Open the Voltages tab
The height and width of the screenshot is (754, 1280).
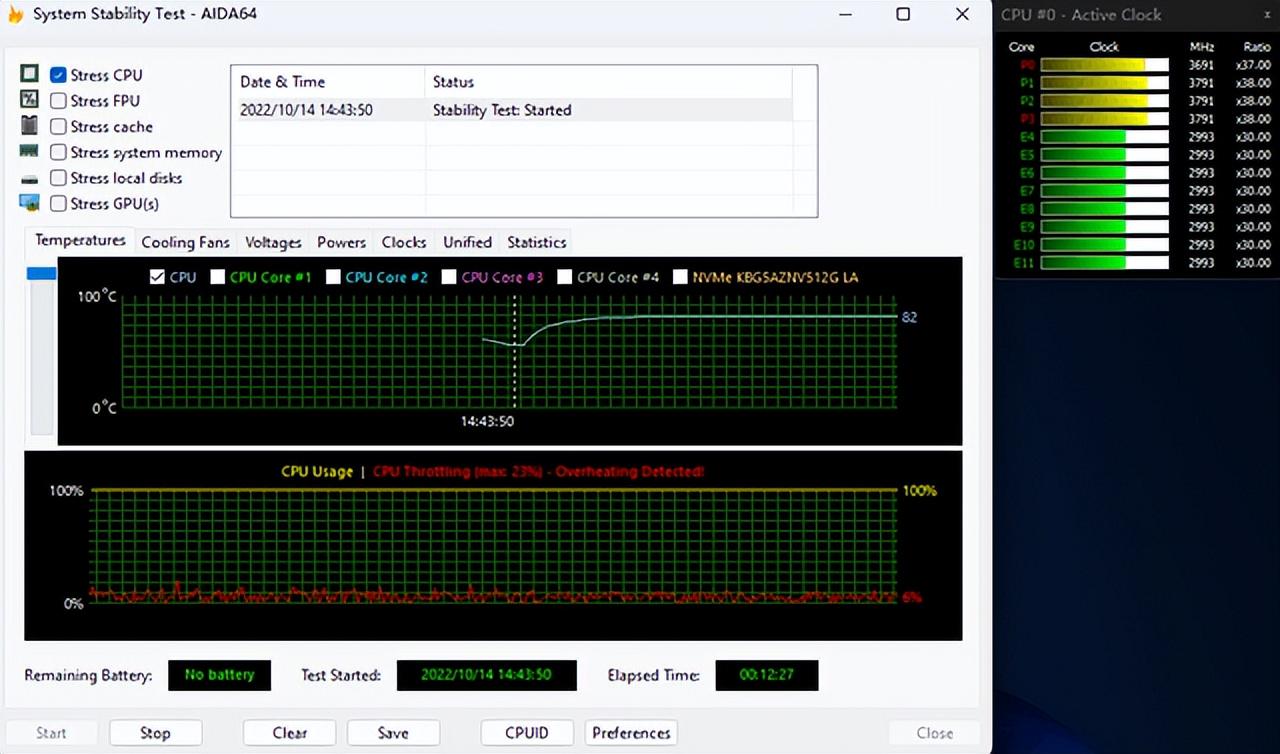point(273,242)
